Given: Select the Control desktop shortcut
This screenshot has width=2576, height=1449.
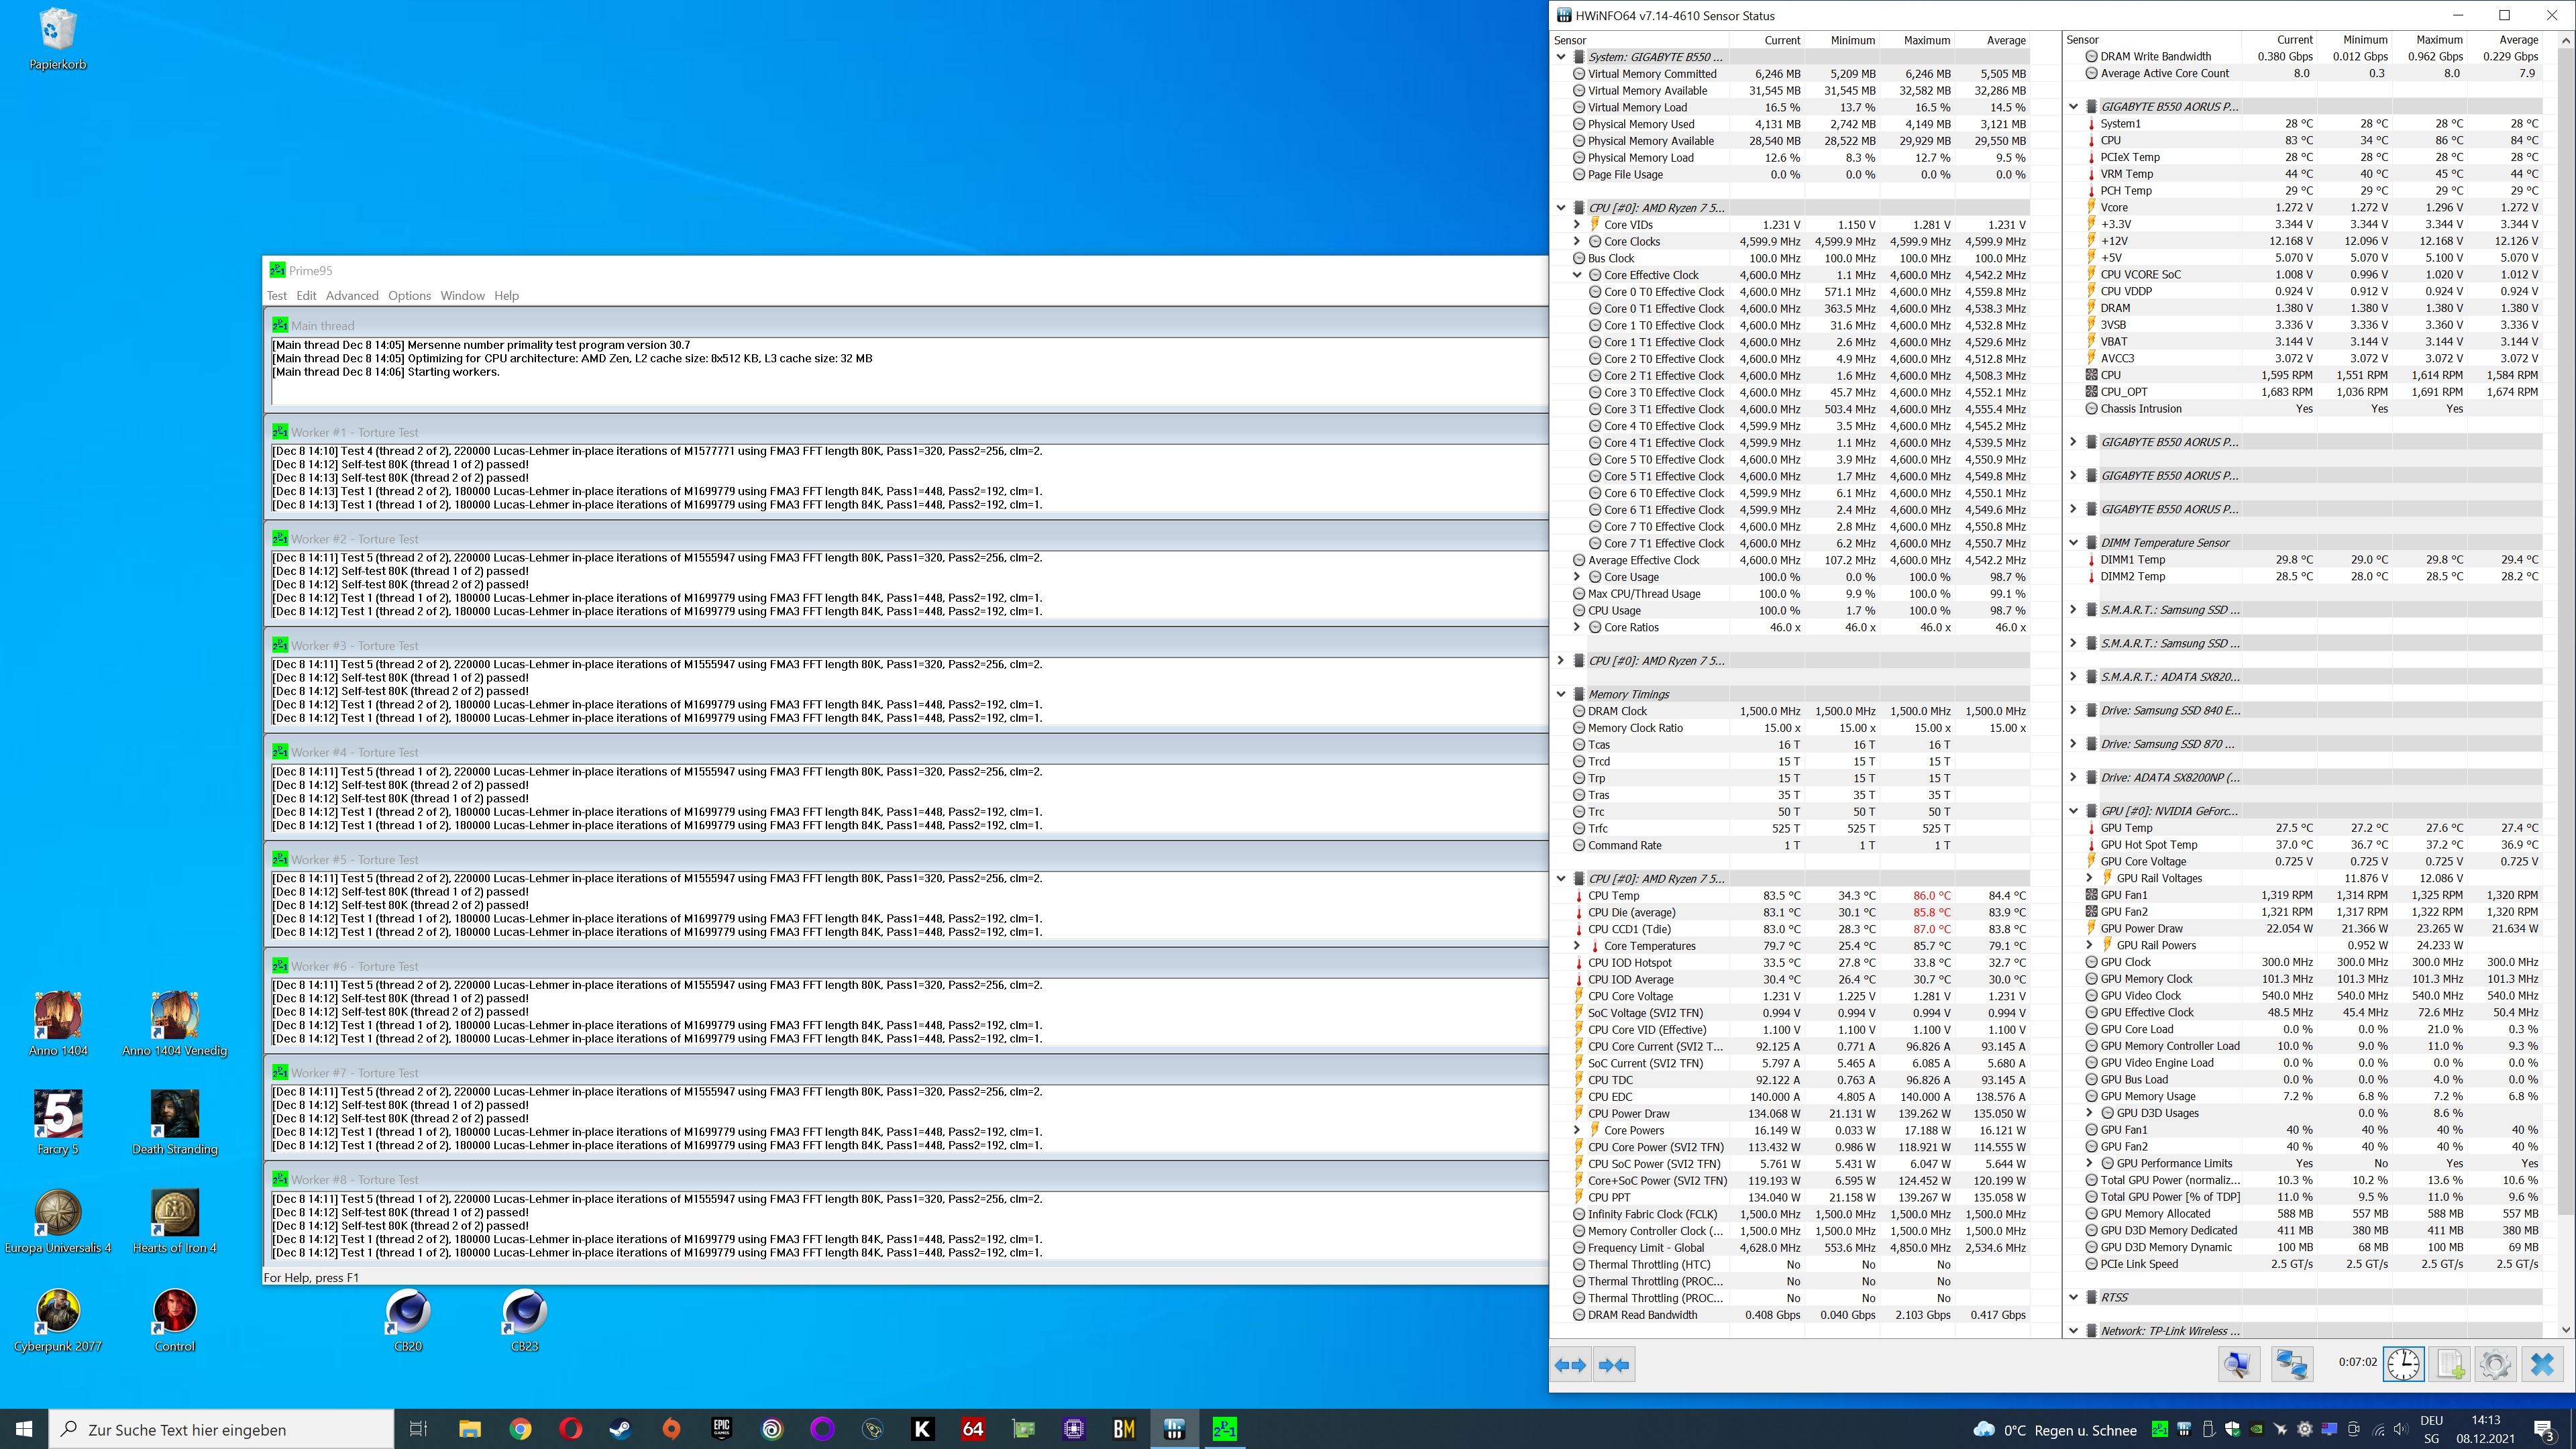Looking at the screenshot, I should coord(174,1320).
